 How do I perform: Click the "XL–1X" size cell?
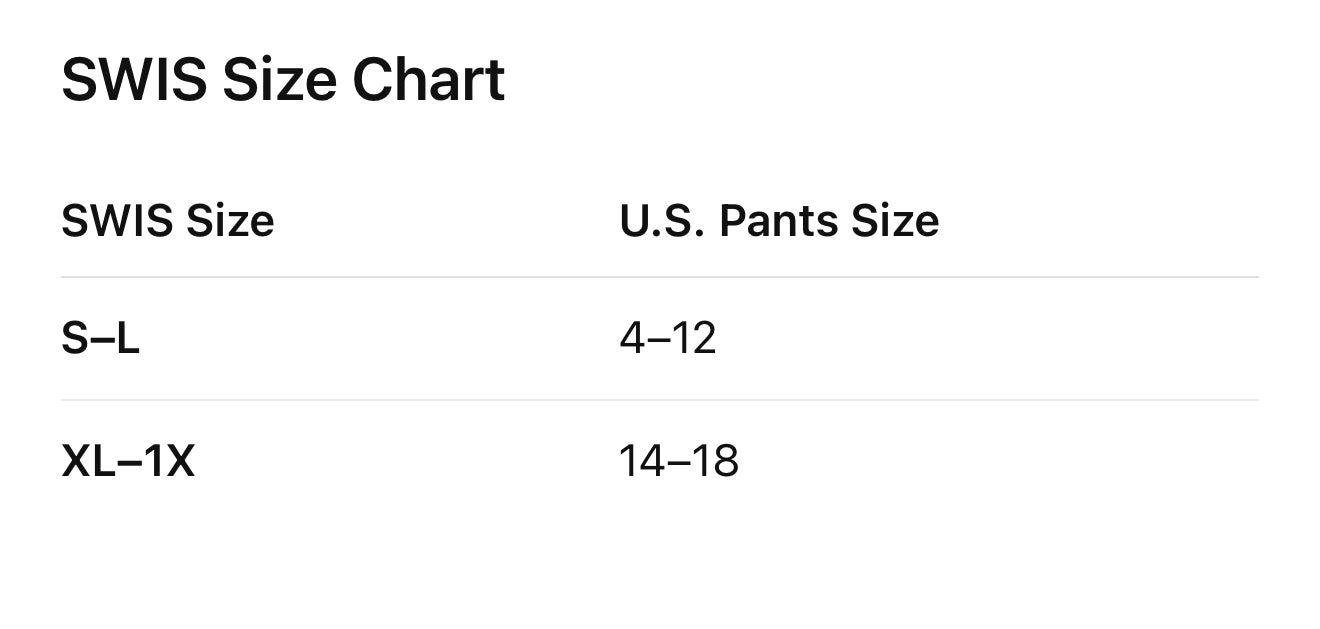point(128,461)
